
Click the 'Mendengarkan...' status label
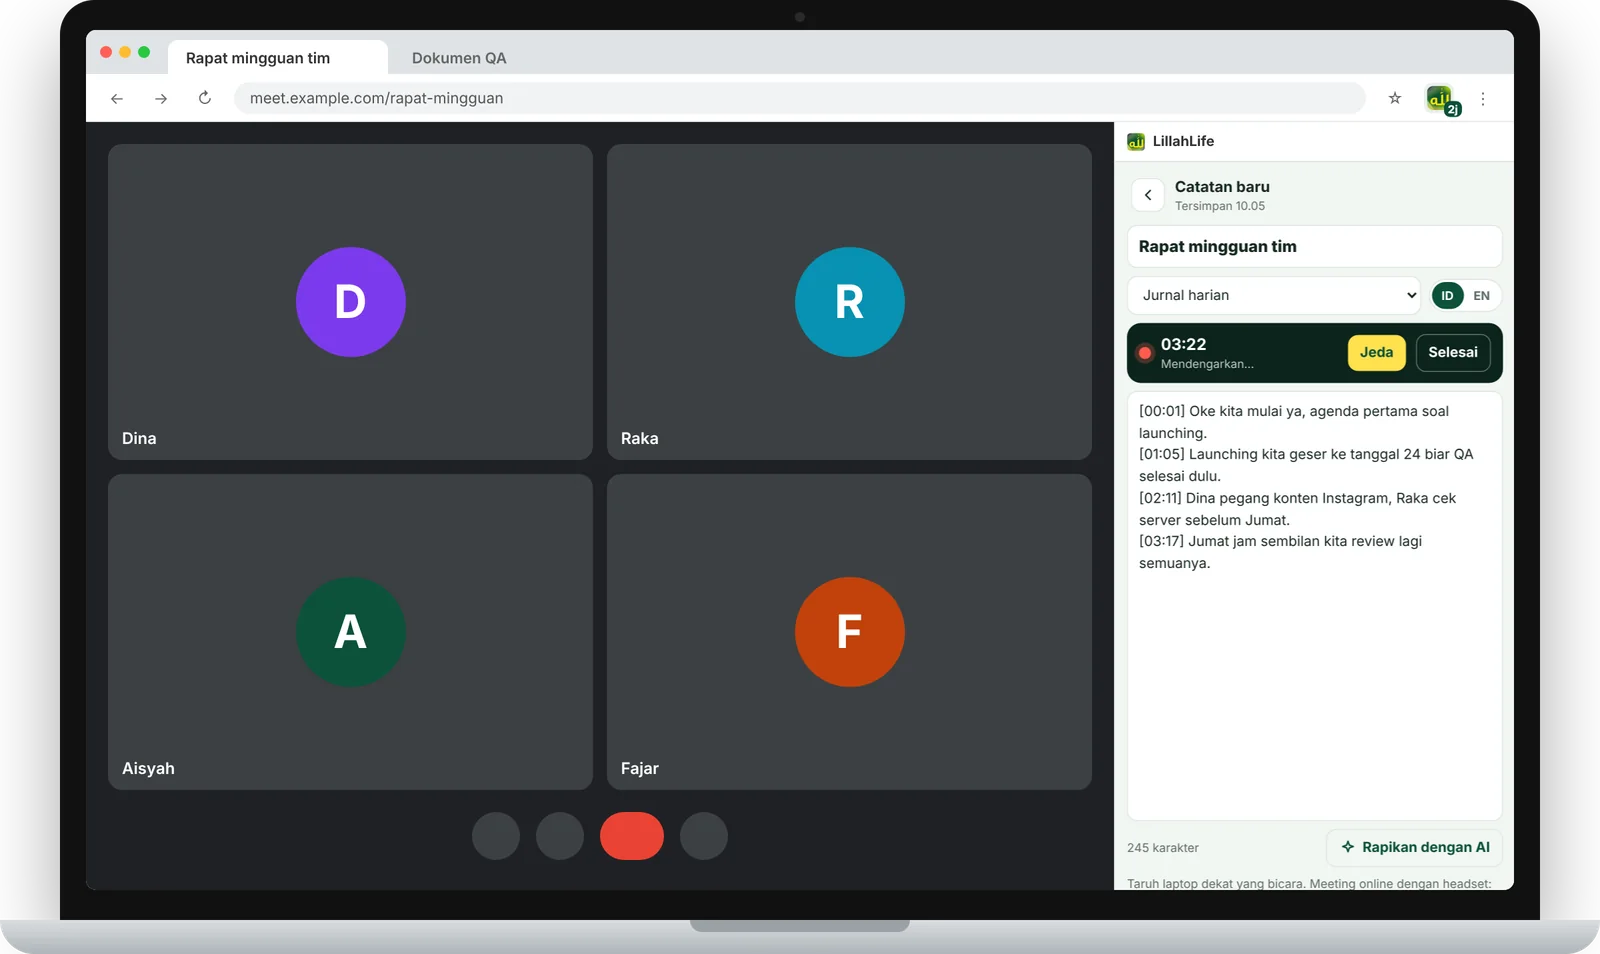(x=1207, y=364)
